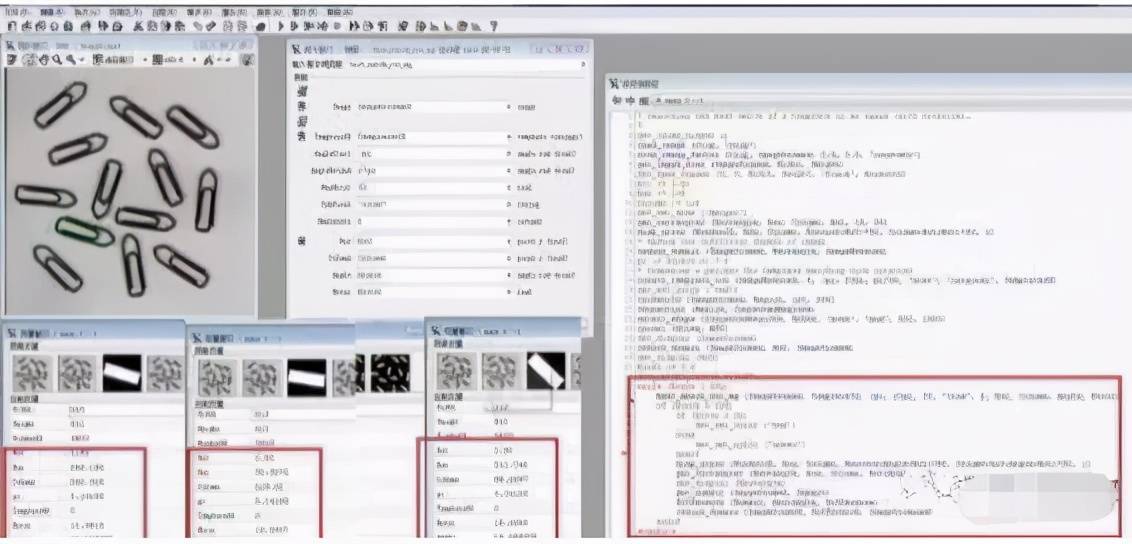Click the back arrow icon in the program window toolbar

pos(617,100)
